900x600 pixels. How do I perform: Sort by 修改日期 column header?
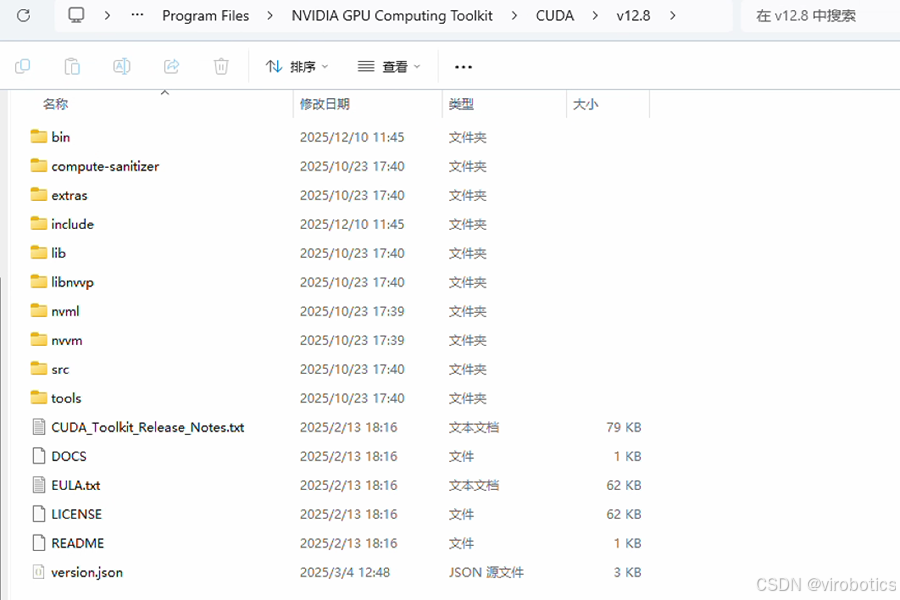click(325, 104)
